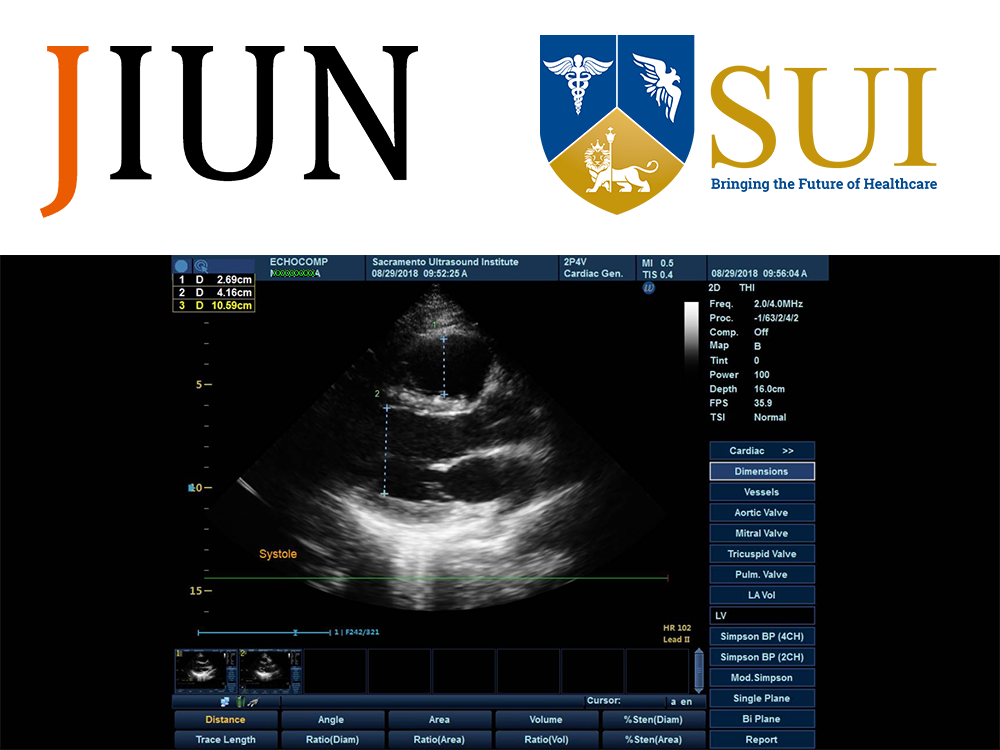Open the Dimensions measurement group
Image resolution: width=1000 pixels, height=750 pixels.
tap(762, 471)
